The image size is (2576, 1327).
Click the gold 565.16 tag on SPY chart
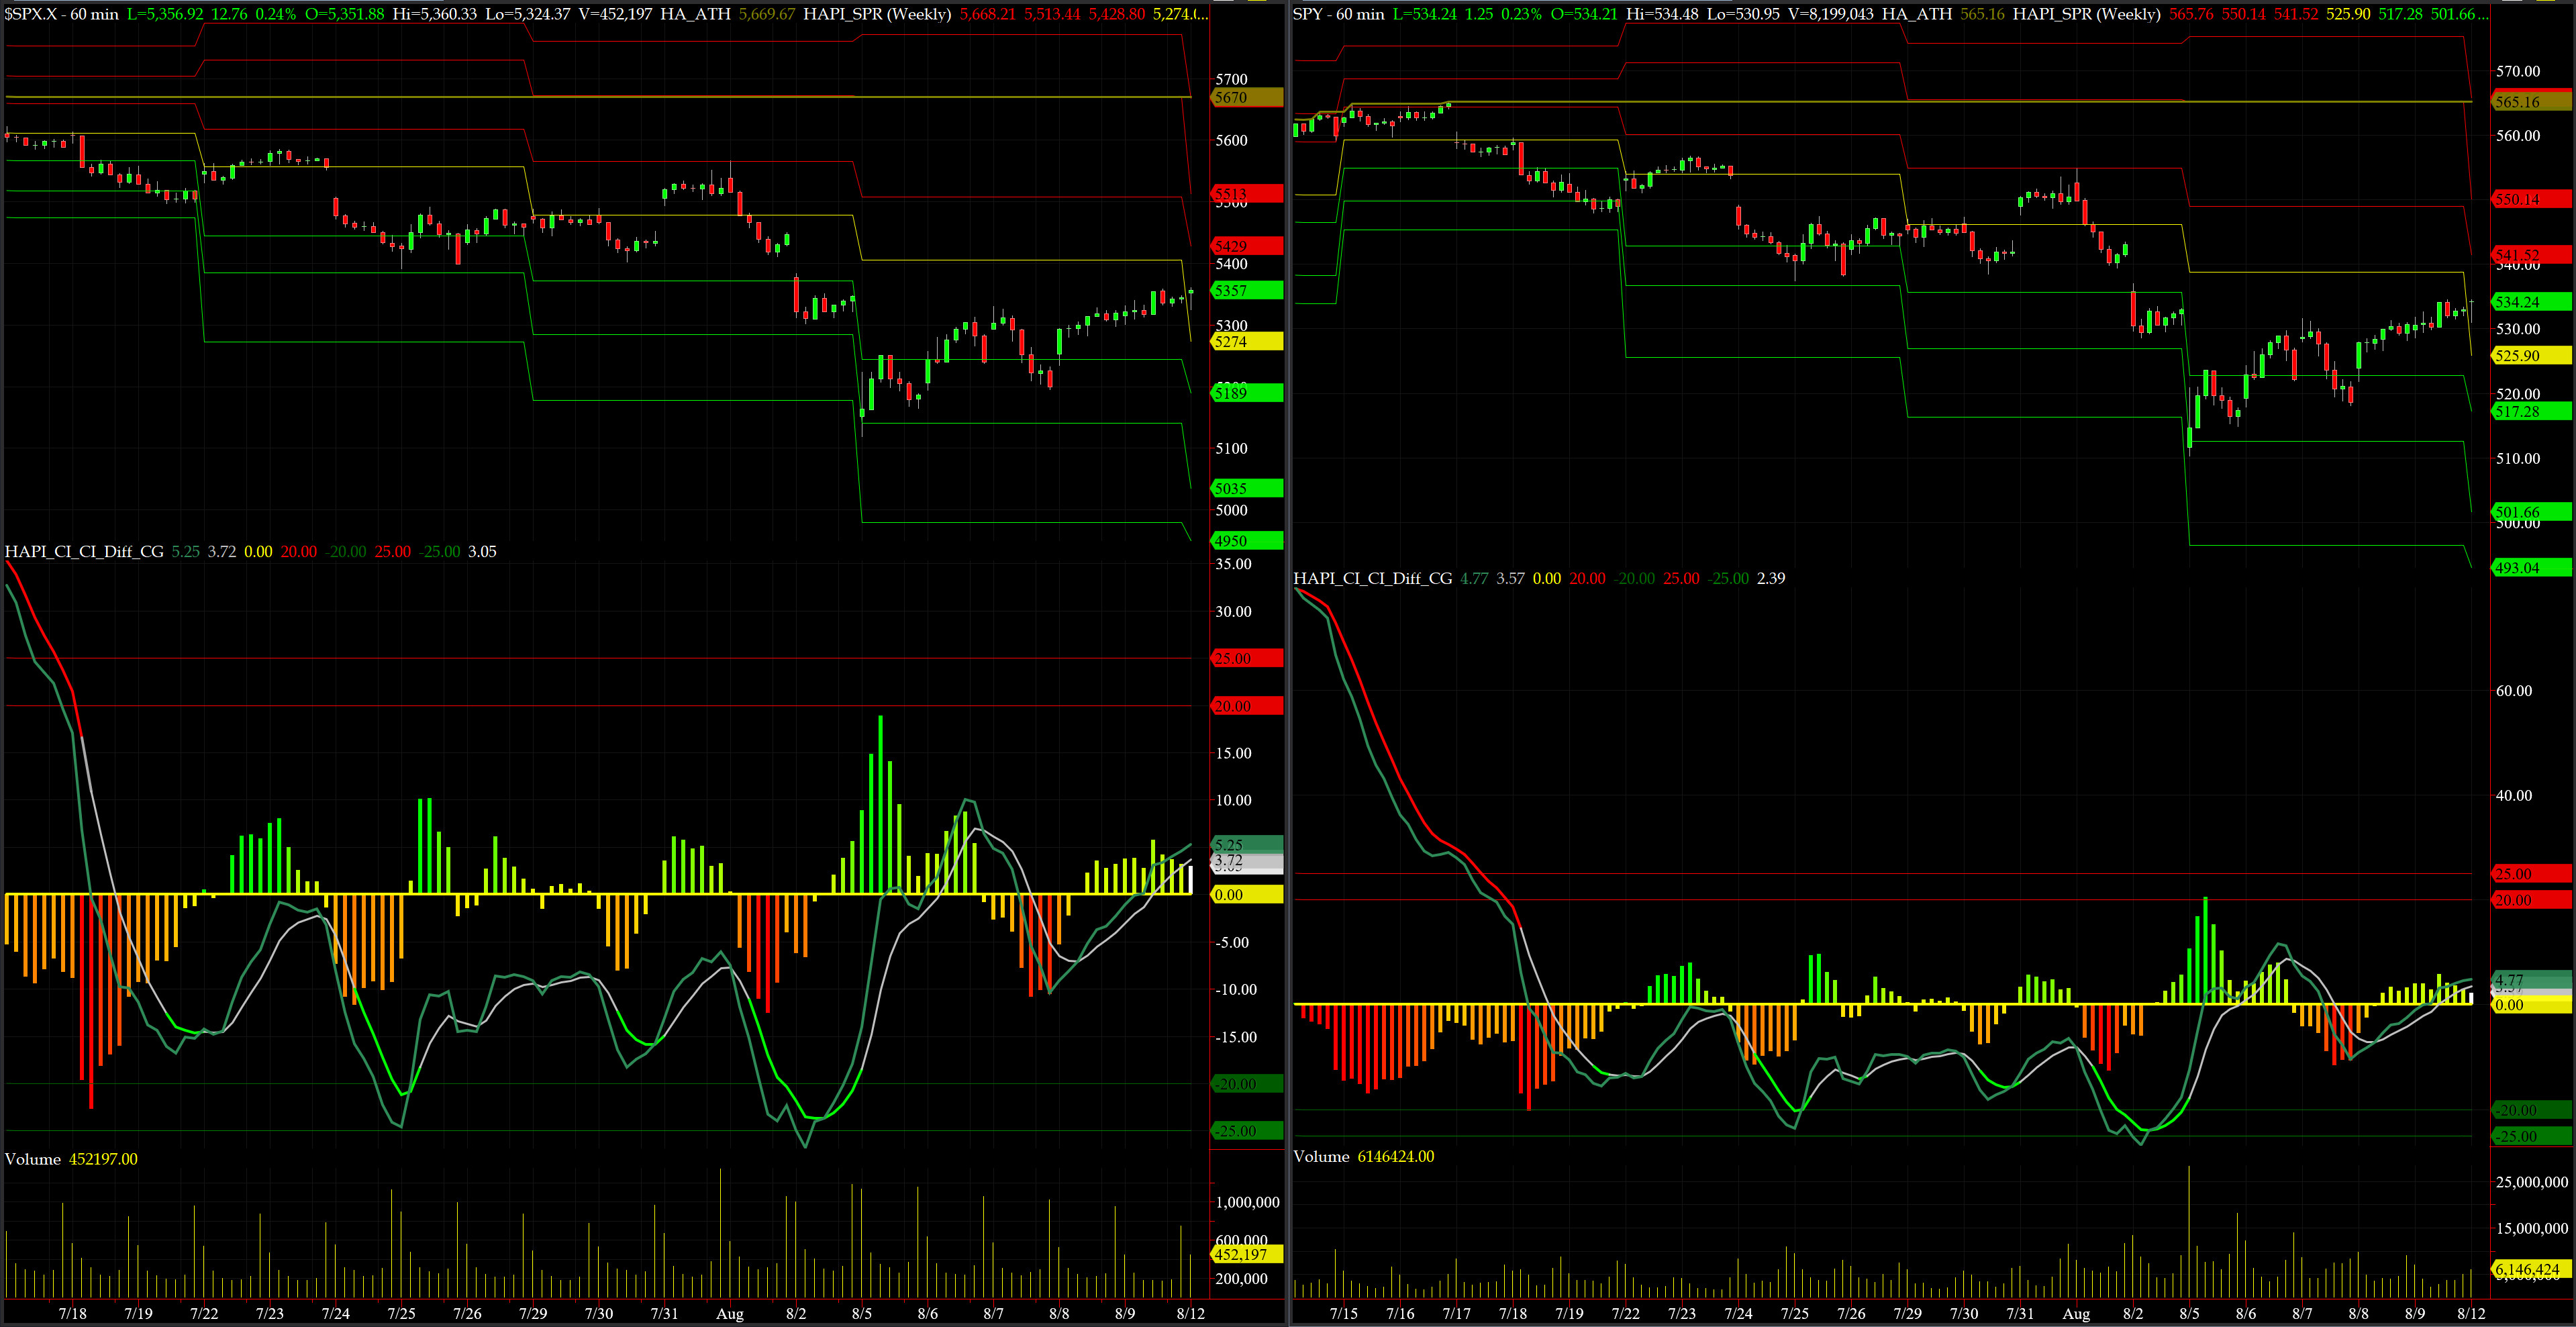pos(2530,102)
